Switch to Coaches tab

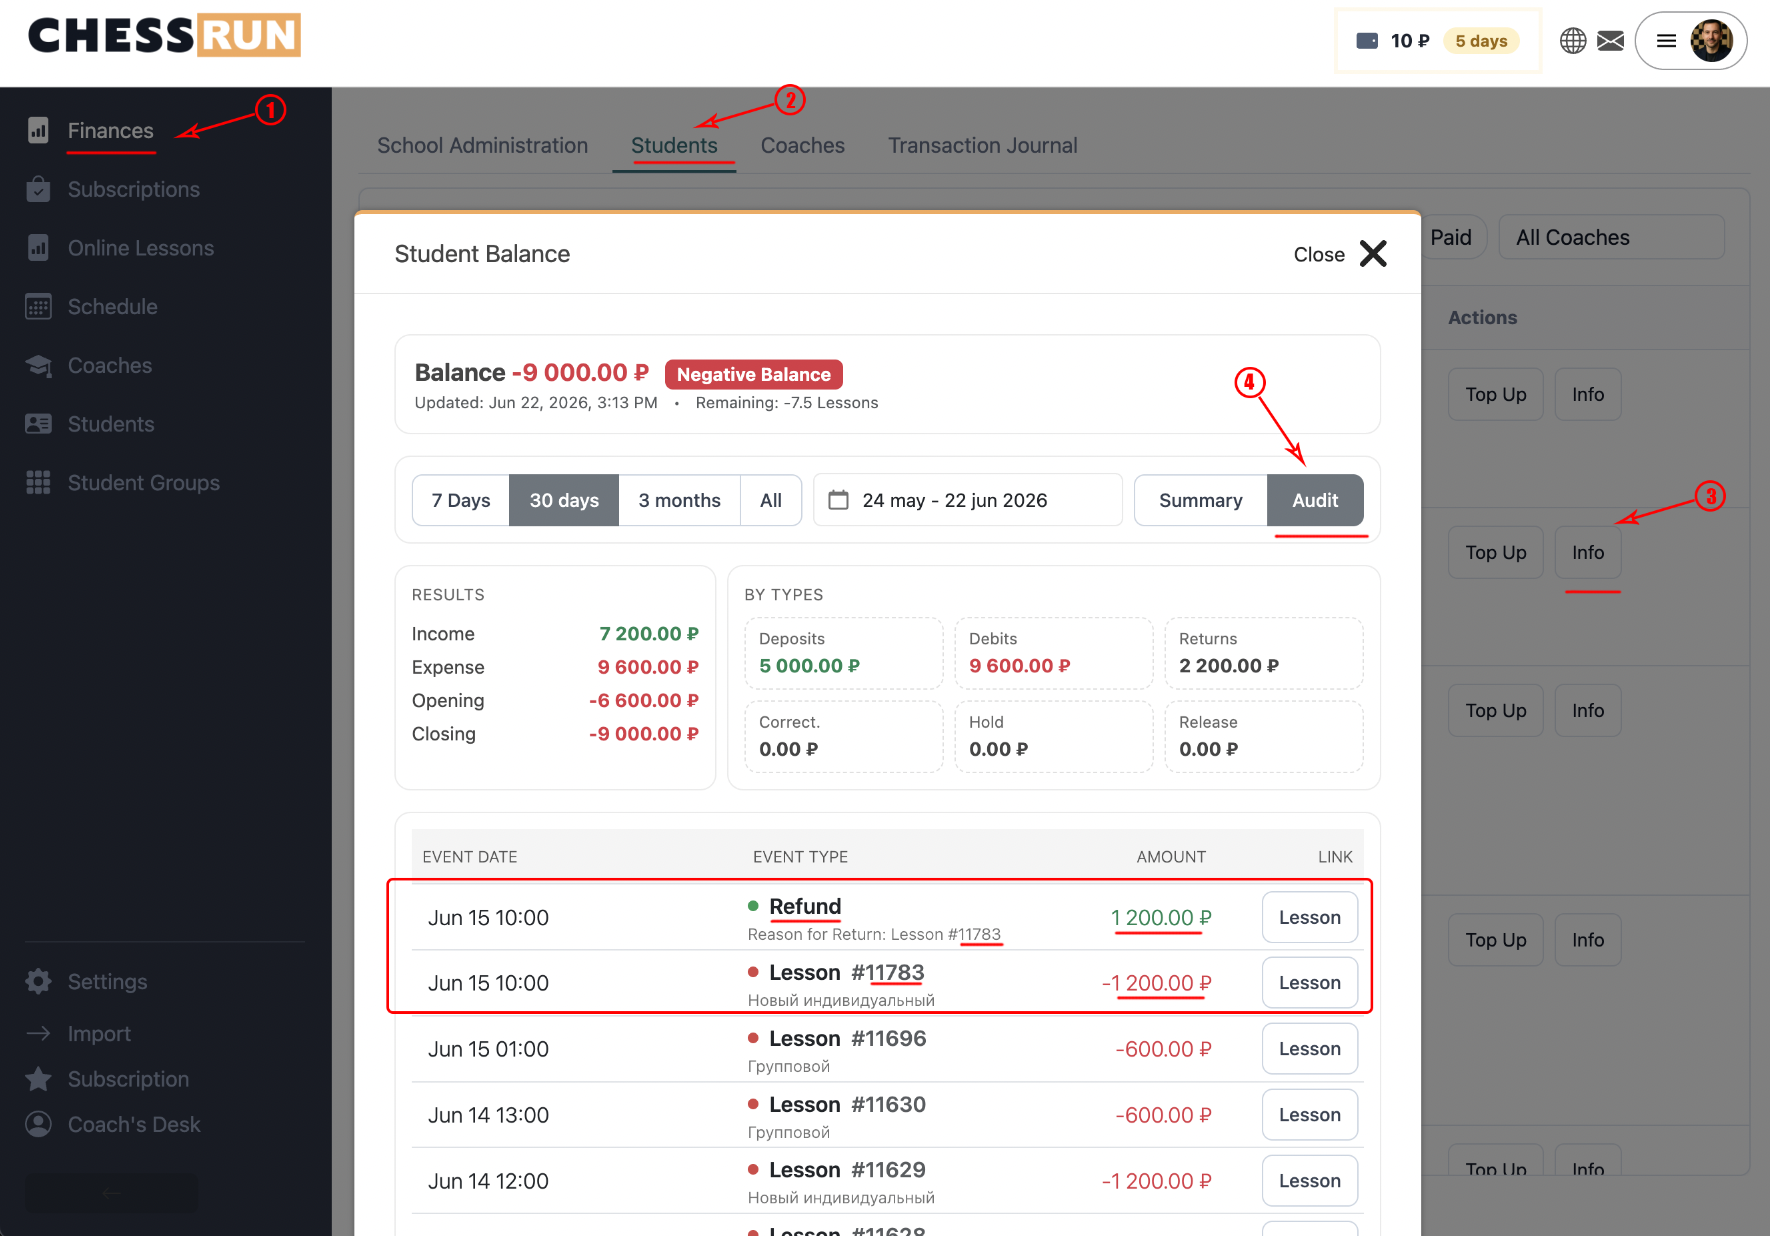[x=802, y=146]
